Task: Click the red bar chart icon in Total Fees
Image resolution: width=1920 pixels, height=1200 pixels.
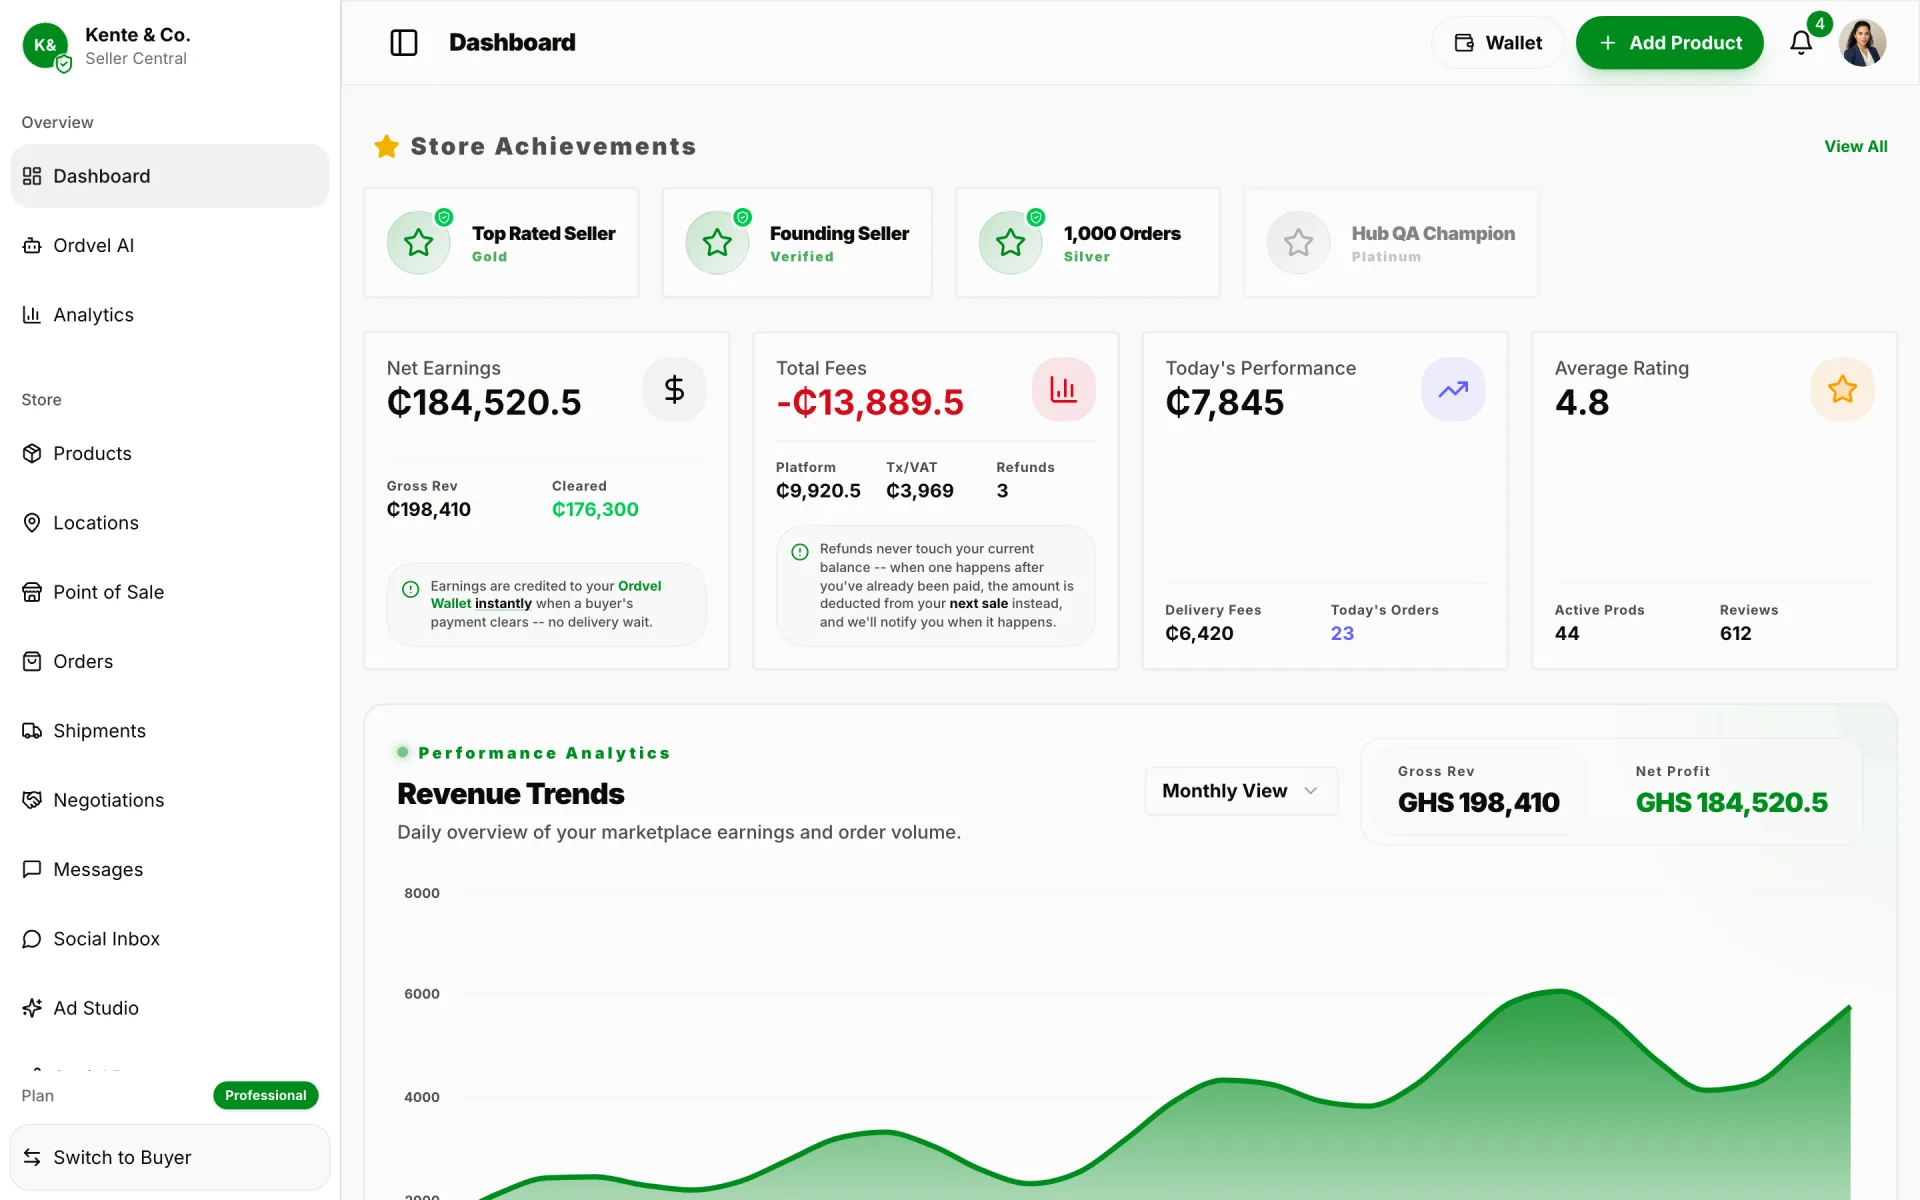Action: click(1063, 389)
